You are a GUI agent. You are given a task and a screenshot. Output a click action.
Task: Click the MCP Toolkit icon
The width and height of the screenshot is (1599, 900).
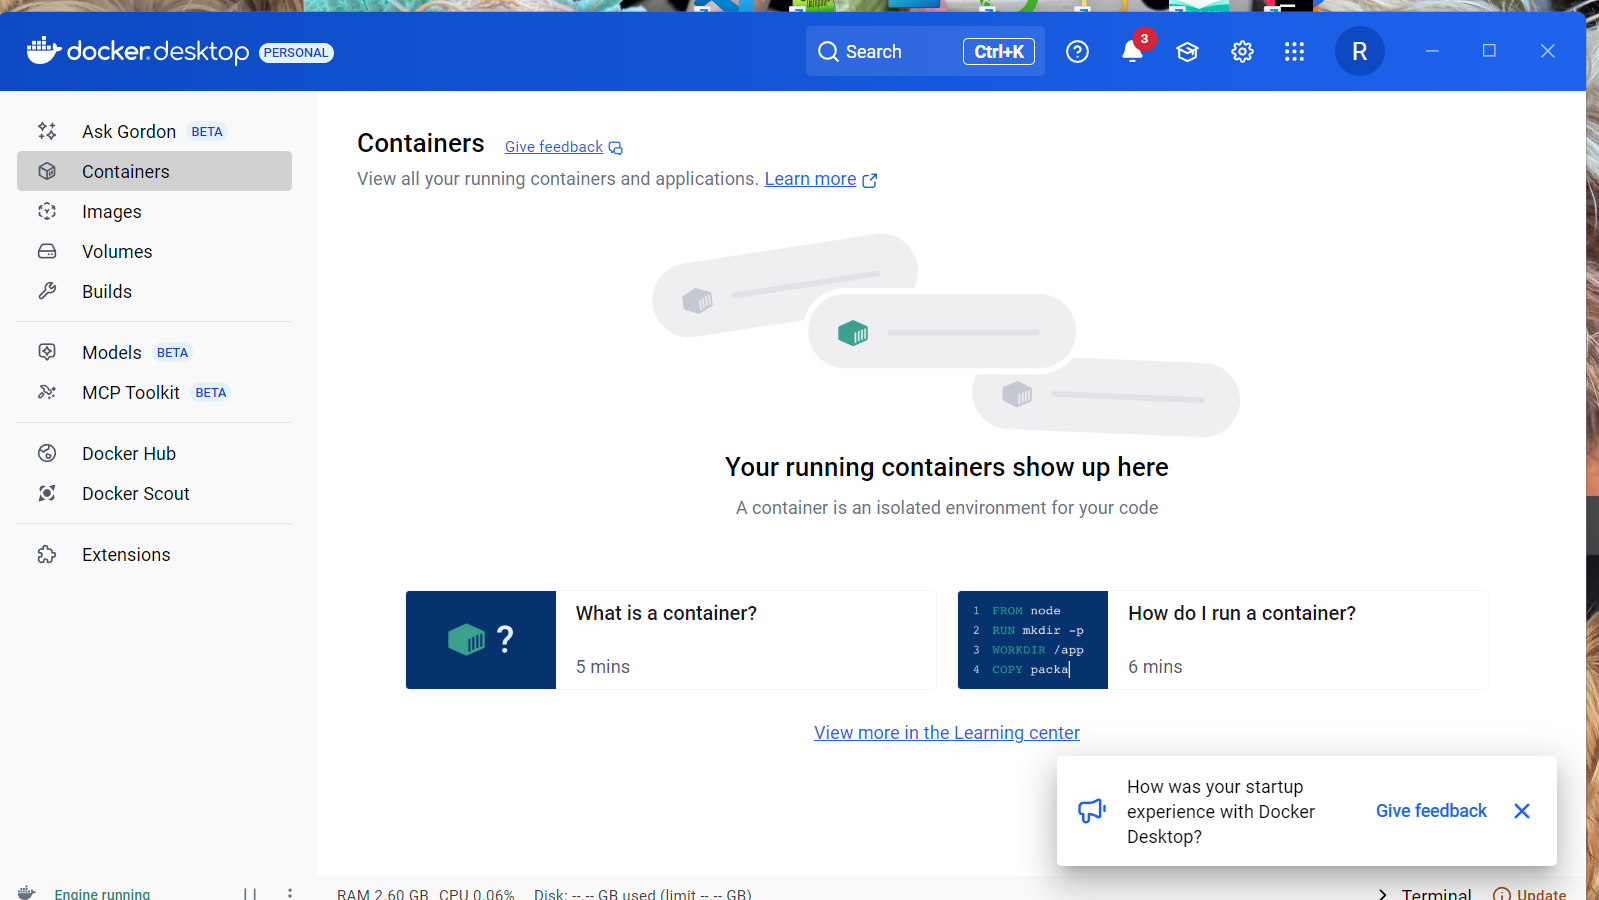(x=47, y=392)
